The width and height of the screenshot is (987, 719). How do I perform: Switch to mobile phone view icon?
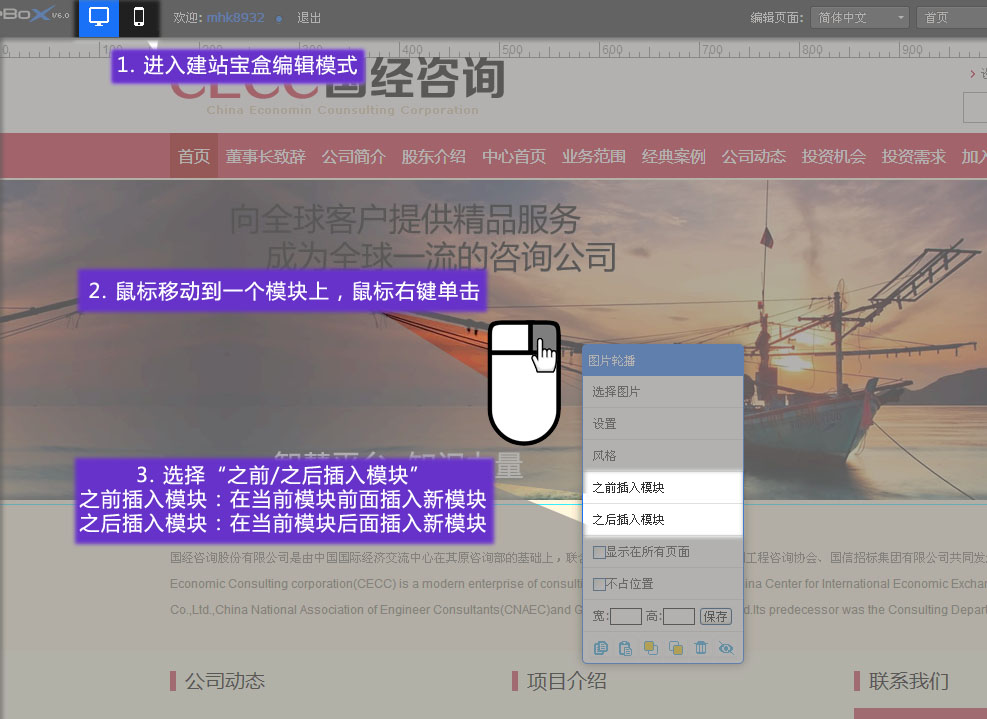coord(139,18)
